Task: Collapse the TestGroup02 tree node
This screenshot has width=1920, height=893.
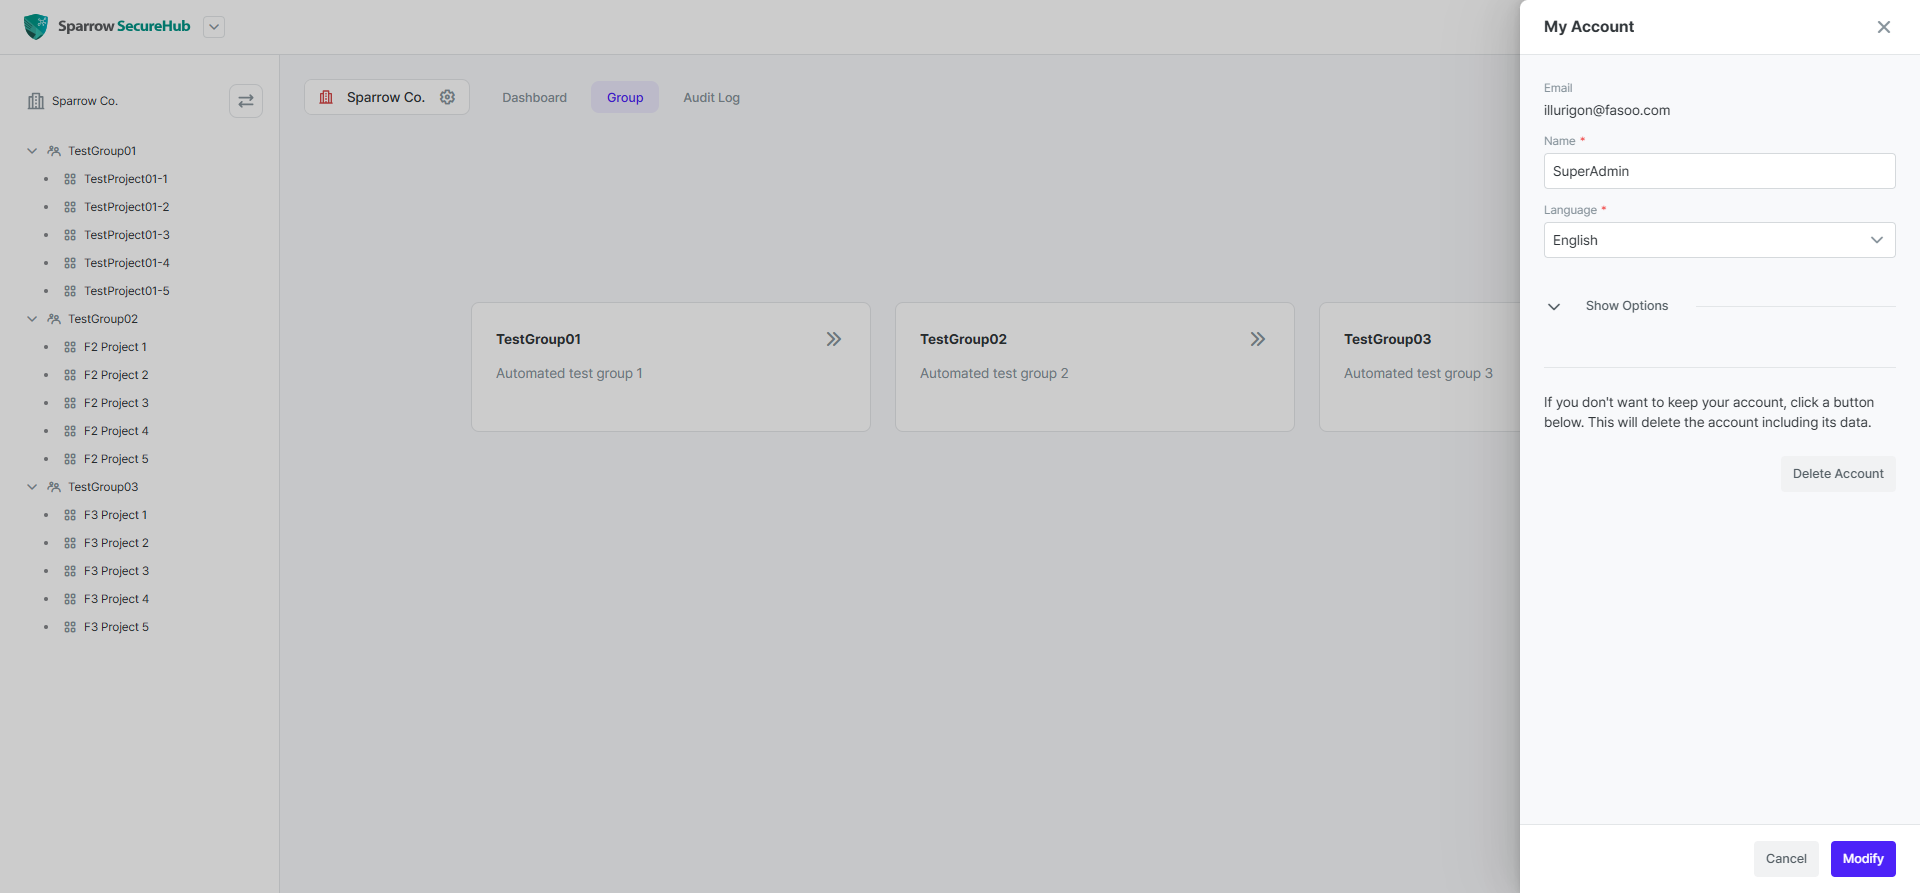Action: pos(32,319)
